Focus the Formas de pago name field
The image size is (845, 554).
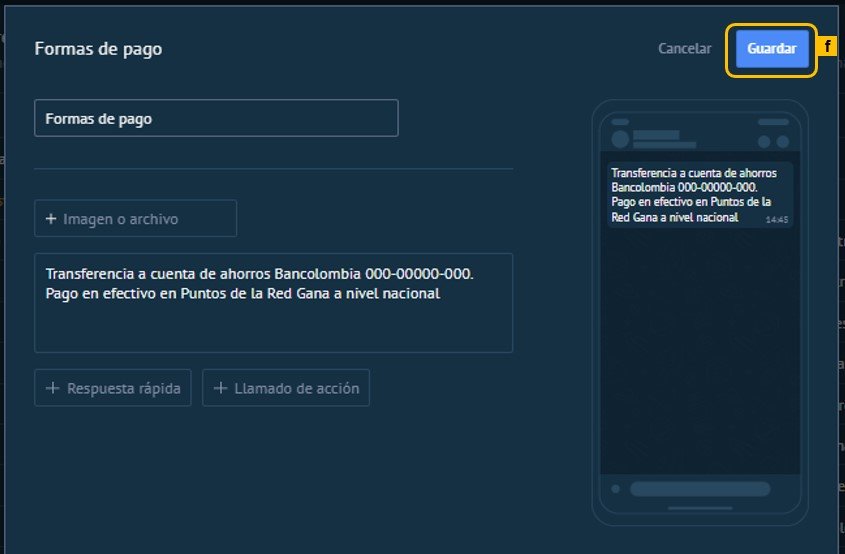click(x=216, y=118)
